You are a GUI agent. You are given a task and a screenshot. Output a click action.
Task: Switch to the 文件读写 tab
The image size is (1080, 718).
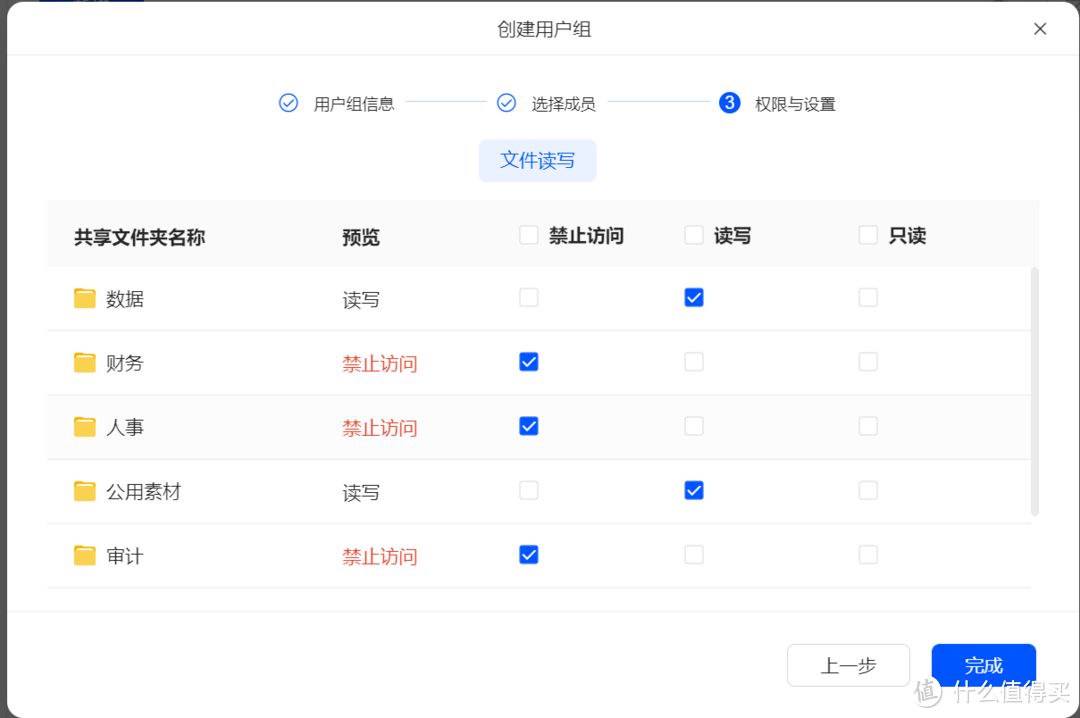[537, 160]
